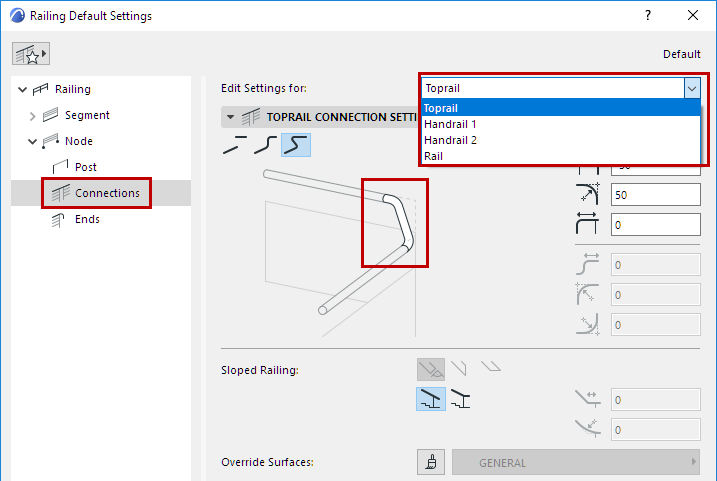
Task: Open the railing favorites picker button
Action: tap(31, 53)
